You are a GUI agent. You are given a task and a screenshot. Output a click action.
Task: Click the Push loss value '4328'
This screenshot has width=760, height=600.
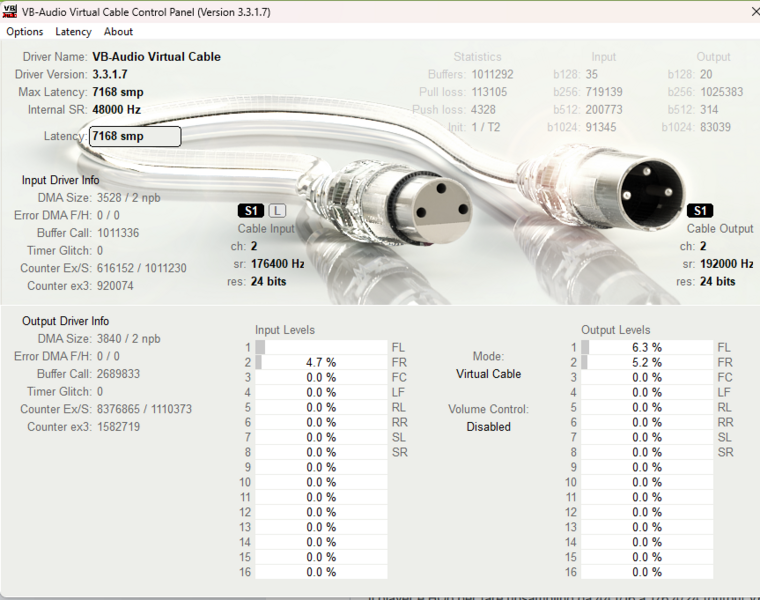coord(483,110)
